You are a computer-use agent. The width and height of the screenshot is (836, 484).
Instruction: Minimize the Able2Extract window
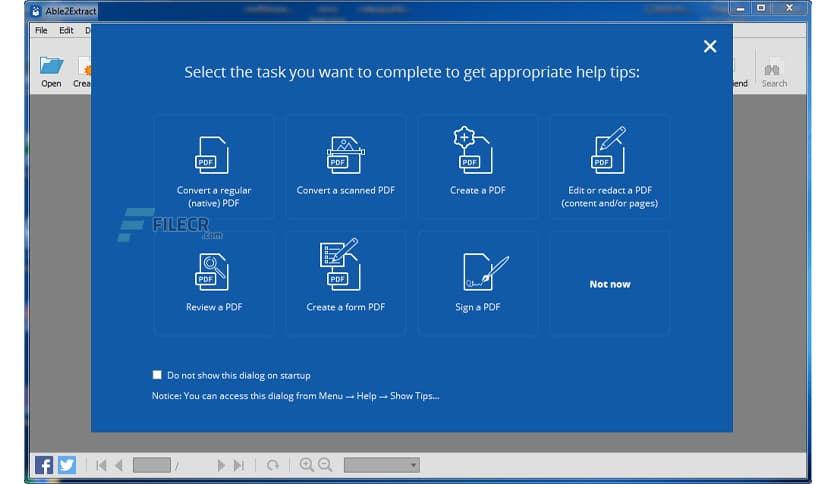pos(740,8)
